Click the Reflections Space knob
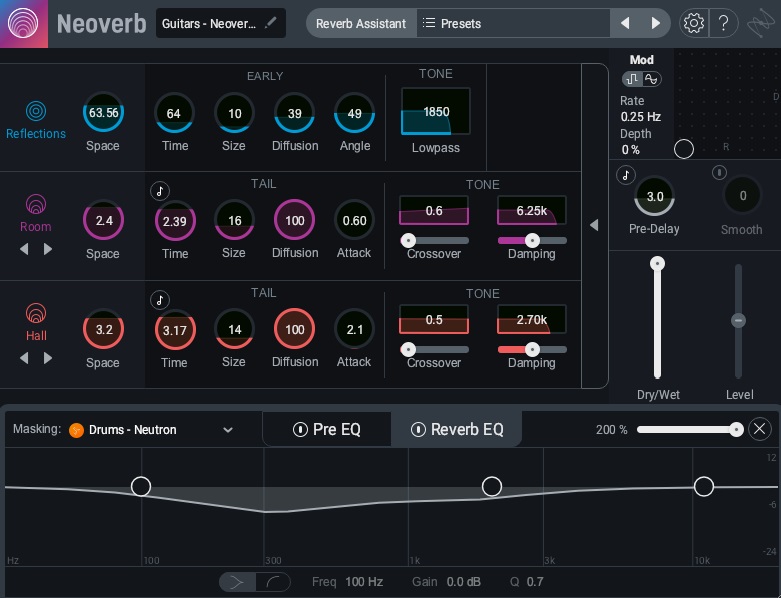Screen dimensions: 781x598 point(103,113)
